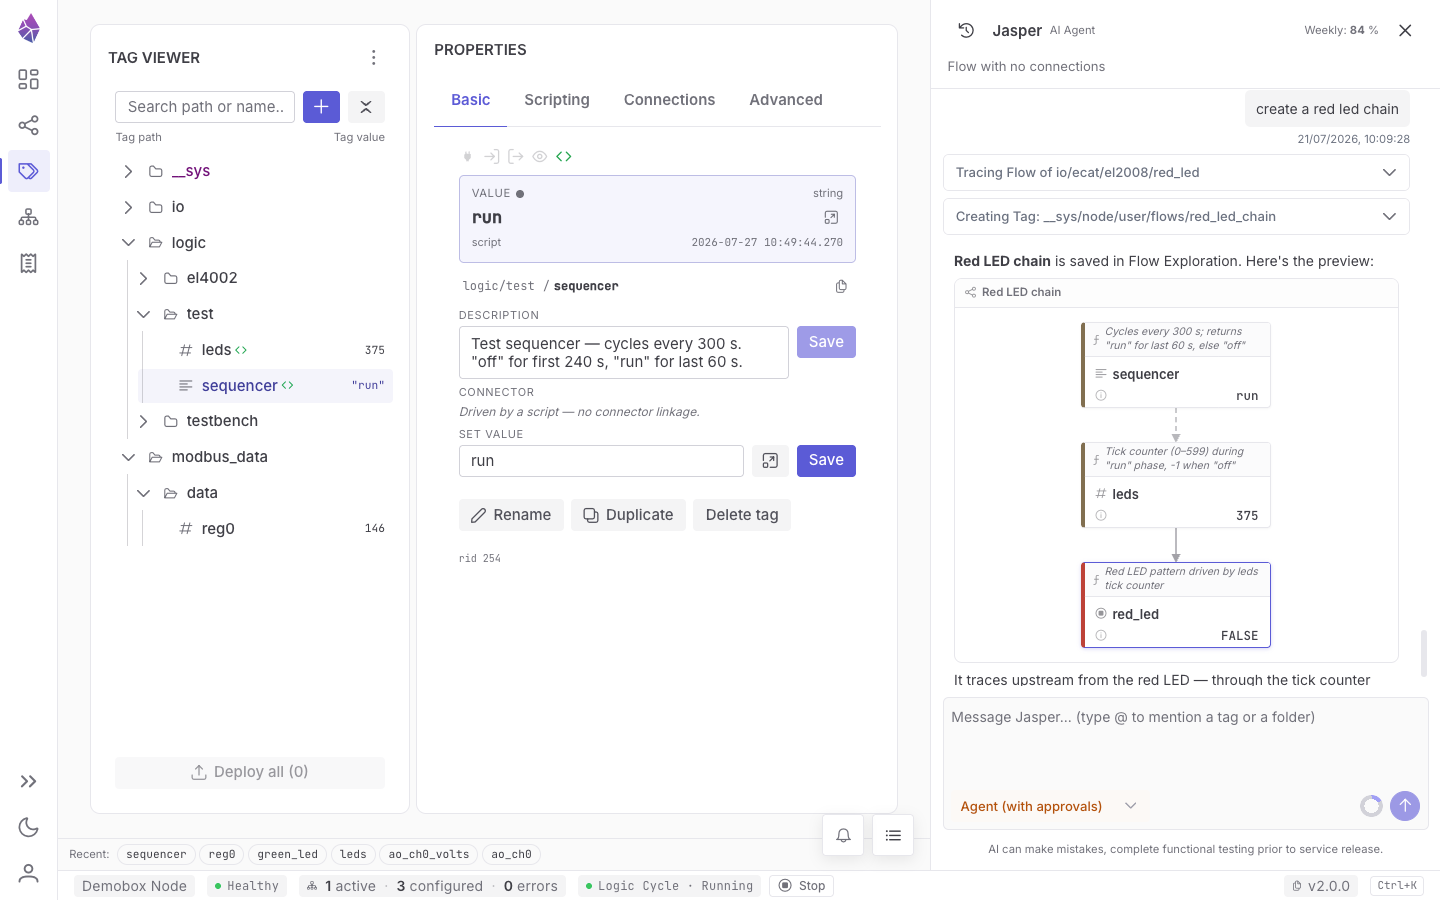The height and width of the screenshot is (900, 1440).
Task: Add a new tag with plus button
Action: pos(321,107)
